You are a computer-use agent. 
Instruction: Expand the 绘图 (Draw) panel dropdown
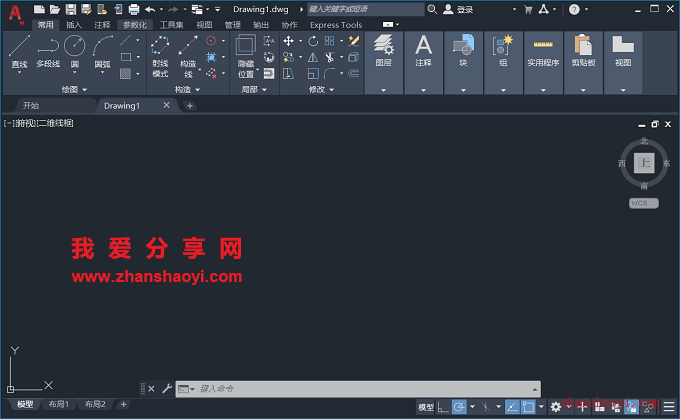(74, 89)
